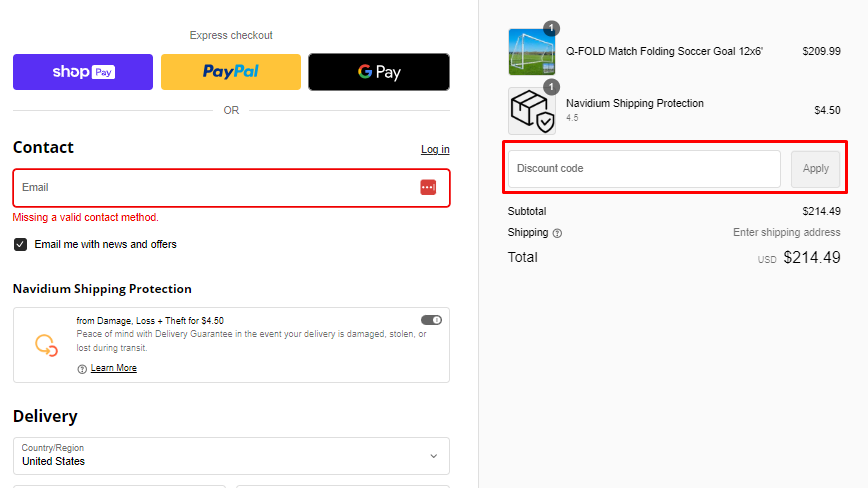The image size is (868, 488).
Task: Click the Navidium orange logo icon
Action: [46, 345]
